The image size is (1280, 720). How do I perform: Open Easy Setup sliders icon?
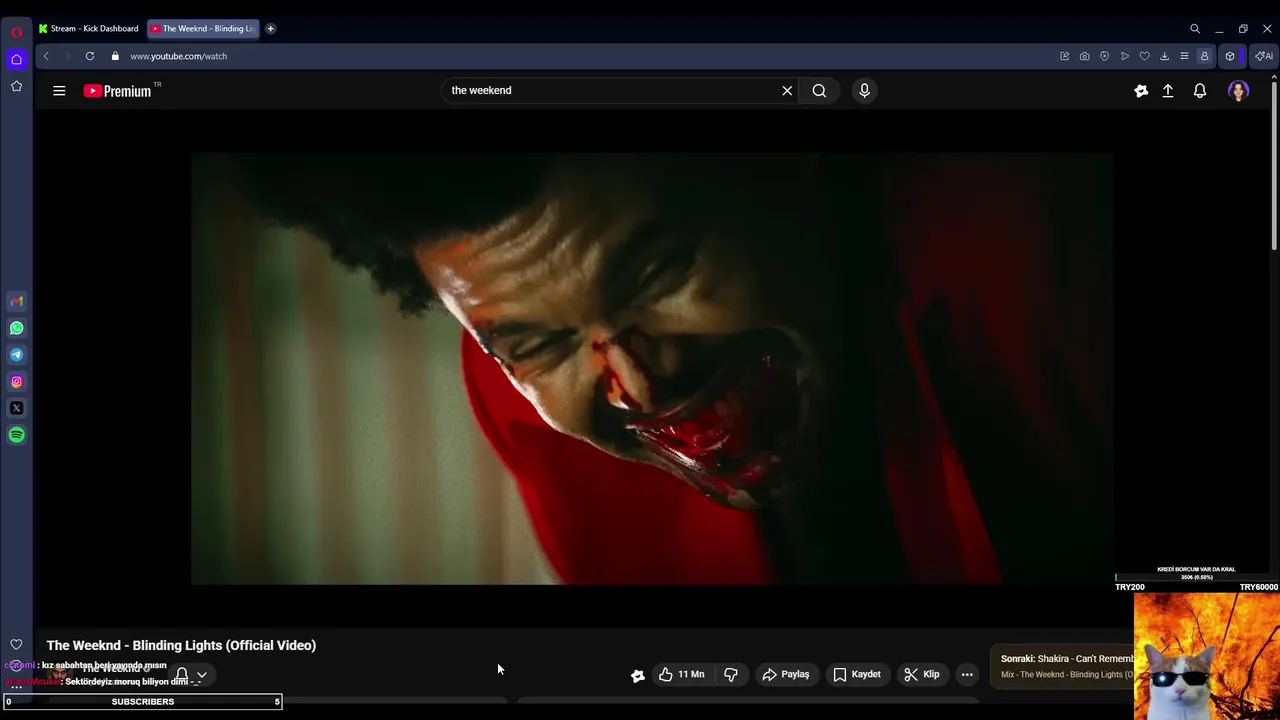(1184, 56)
